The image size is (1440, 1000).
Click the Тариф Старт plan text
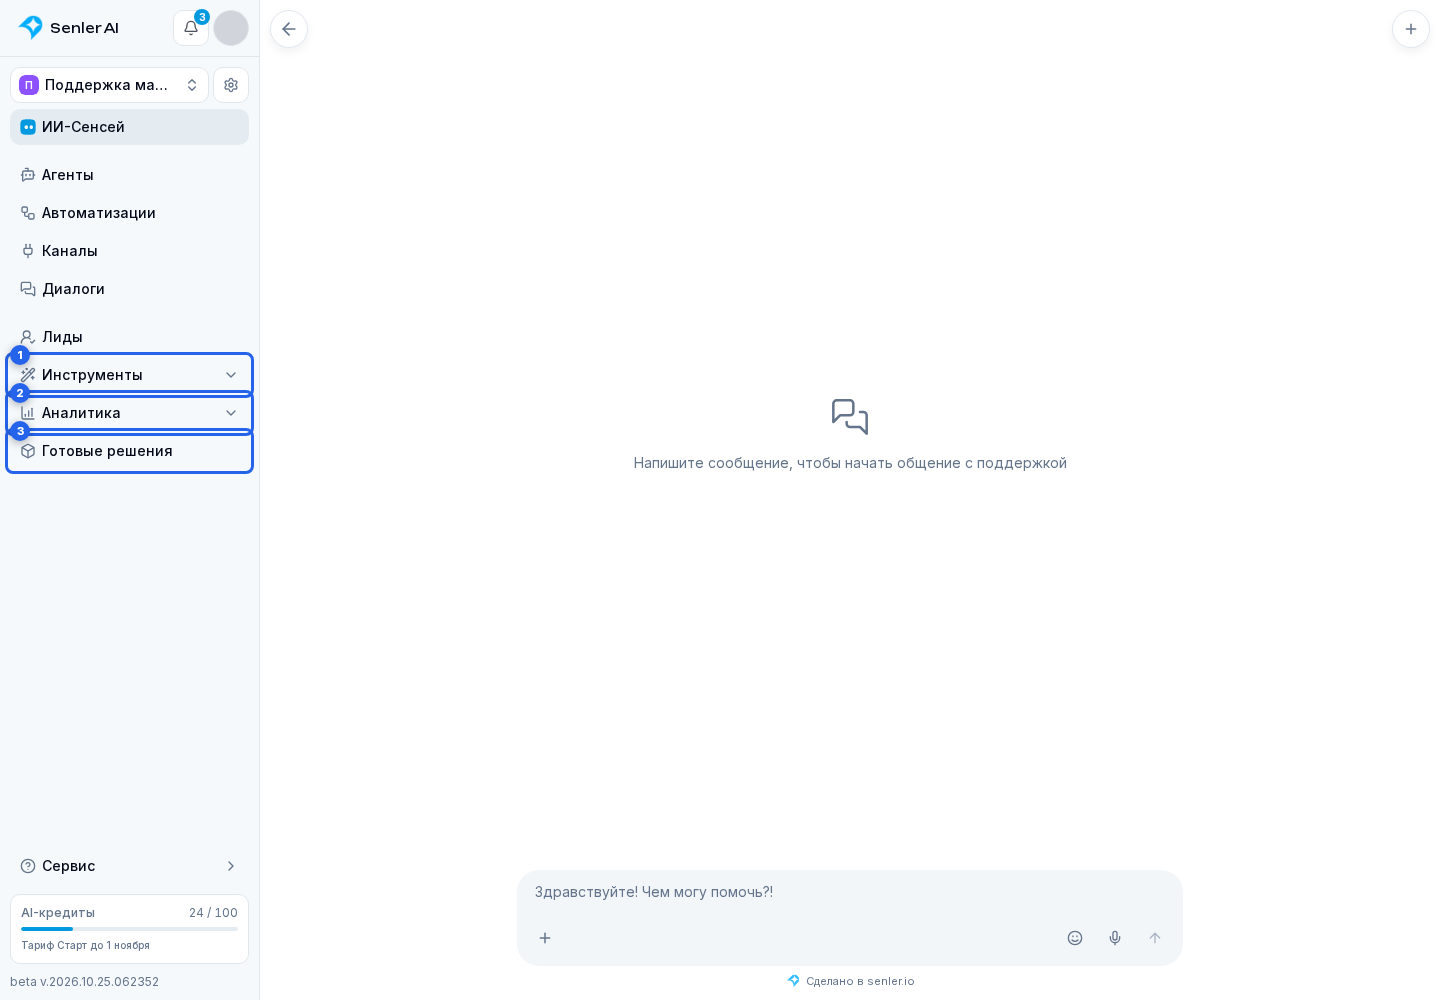pyautogui.click(x=85, y=945)
